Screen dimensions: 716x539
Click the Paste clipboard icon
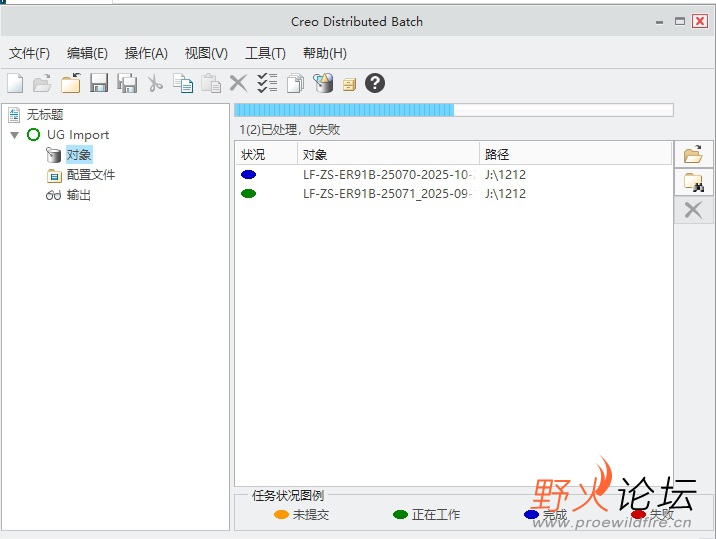pos(211,84)
